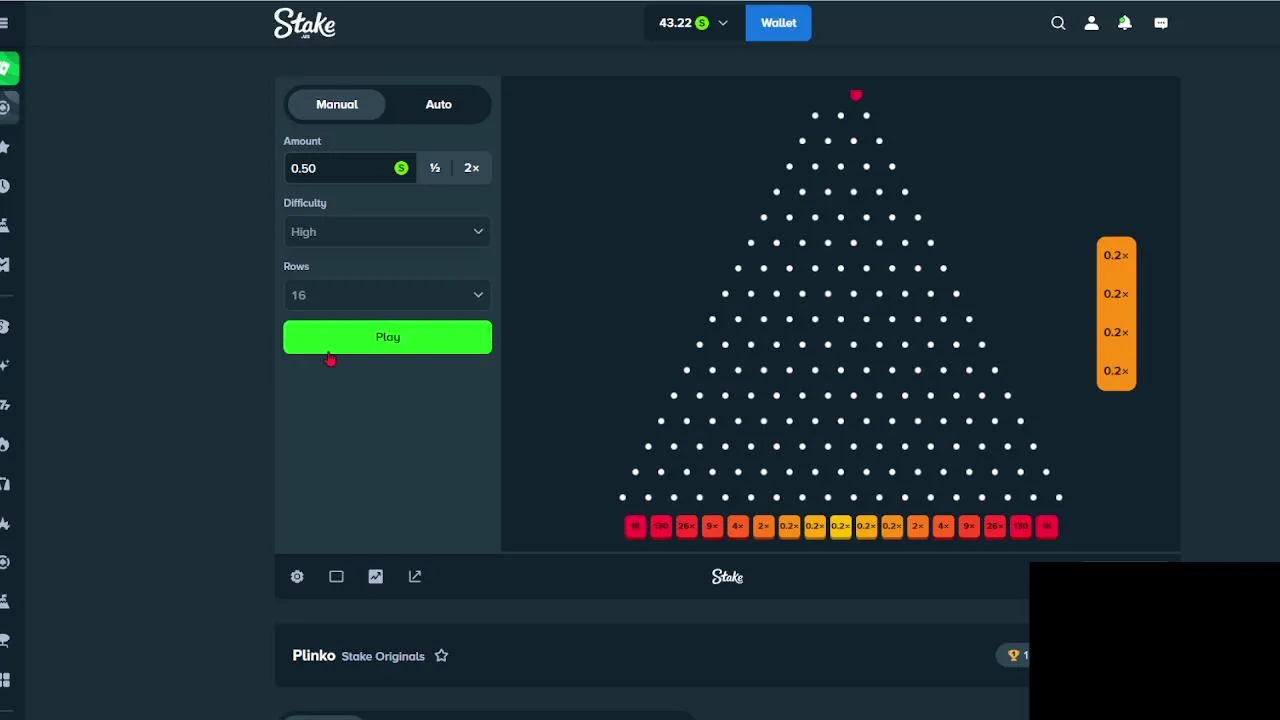Open game settings gear icon
Viewport: 1280px width, 720px height.
click(297, 577)
